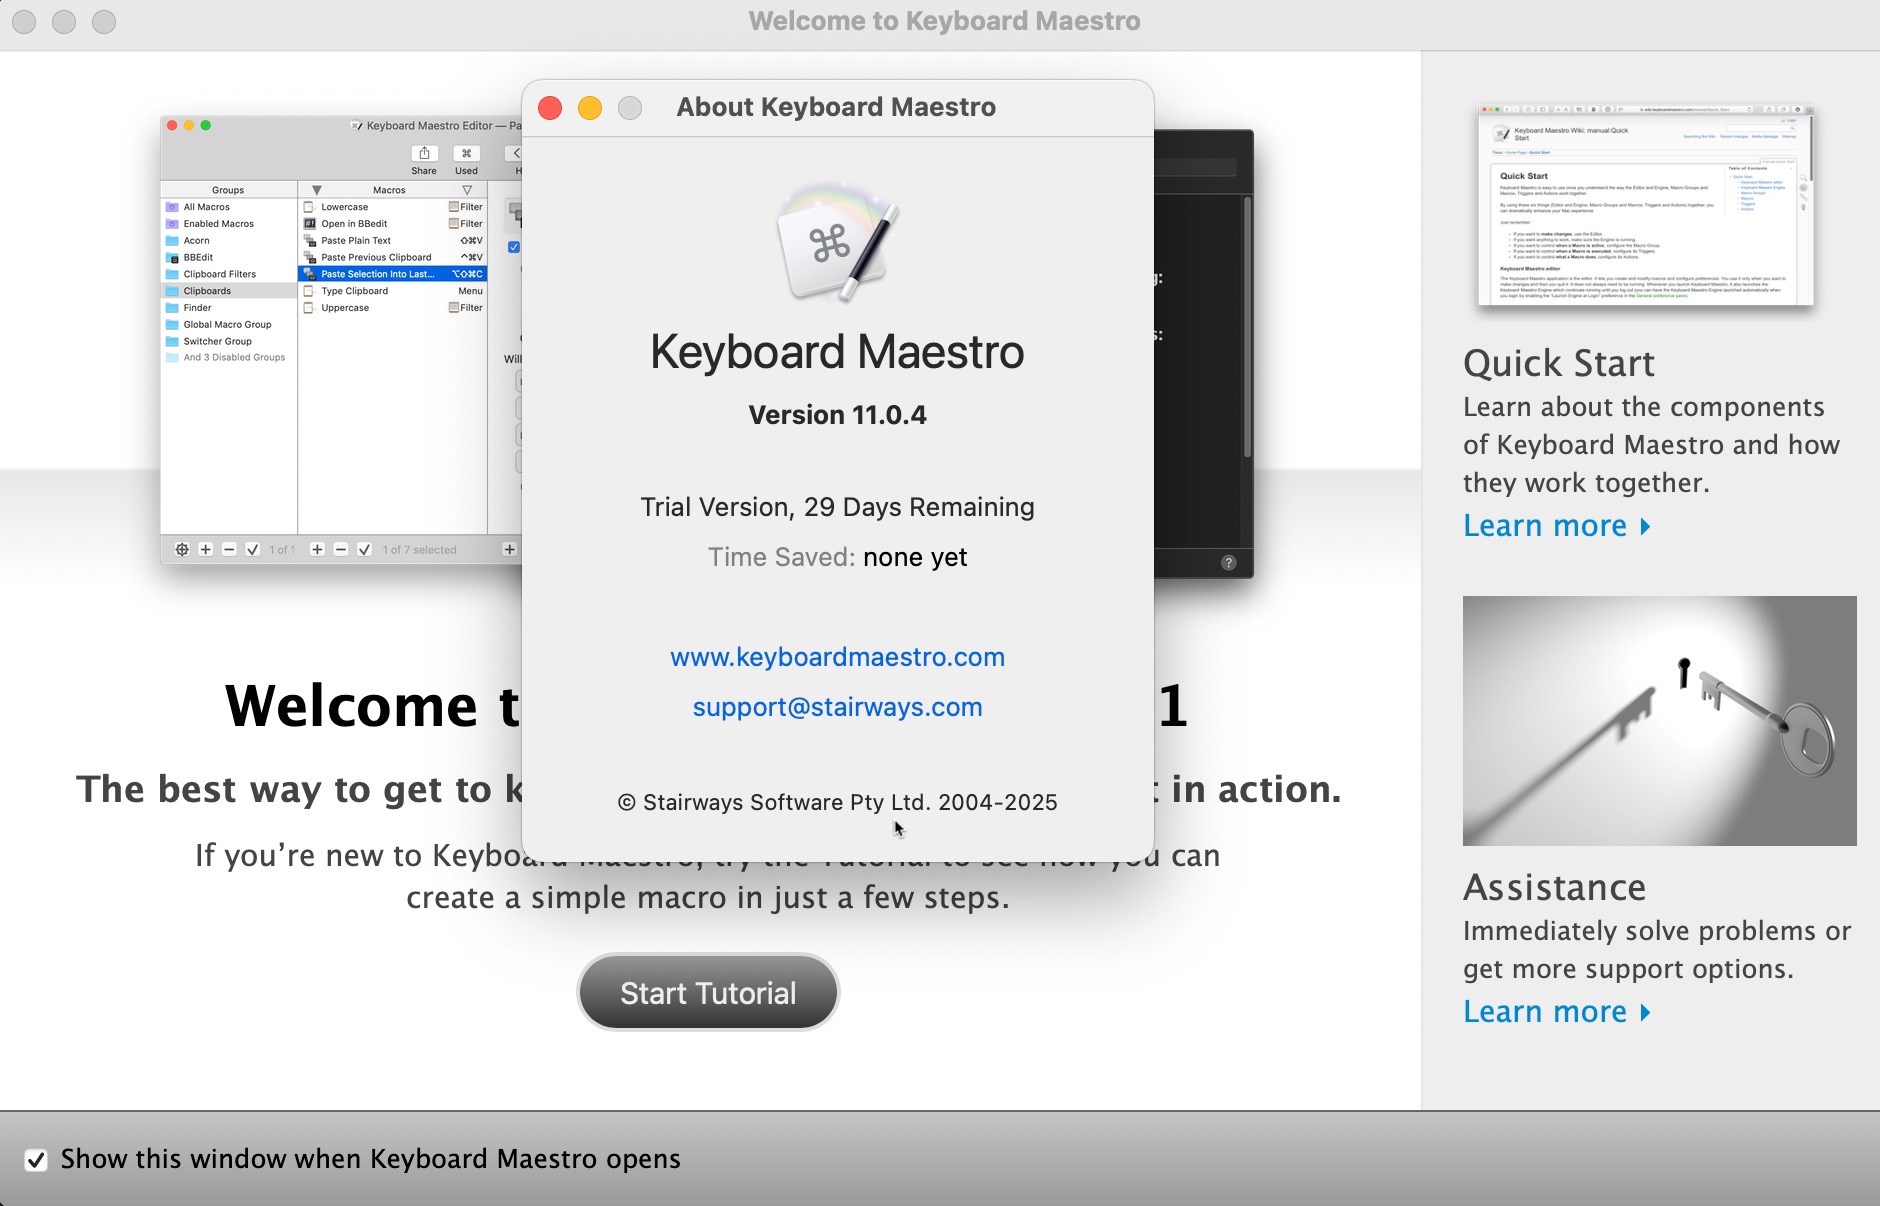Minimize the About Keyboard Maestro window
Image resolution: width=1880 pixels, height=1206 pixels.
tap(590, 108)
